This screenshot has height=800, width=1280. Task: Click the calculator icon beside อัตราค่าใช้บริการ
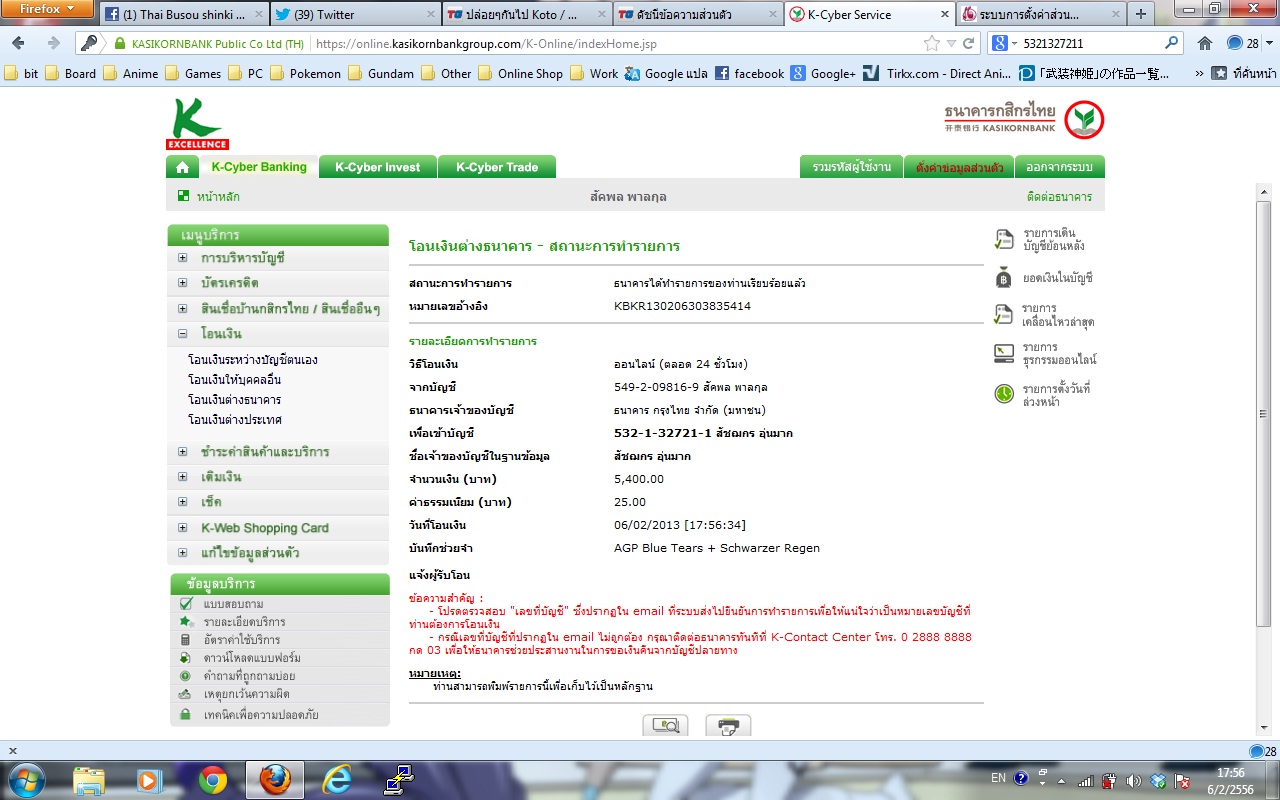tap(185, 640)
